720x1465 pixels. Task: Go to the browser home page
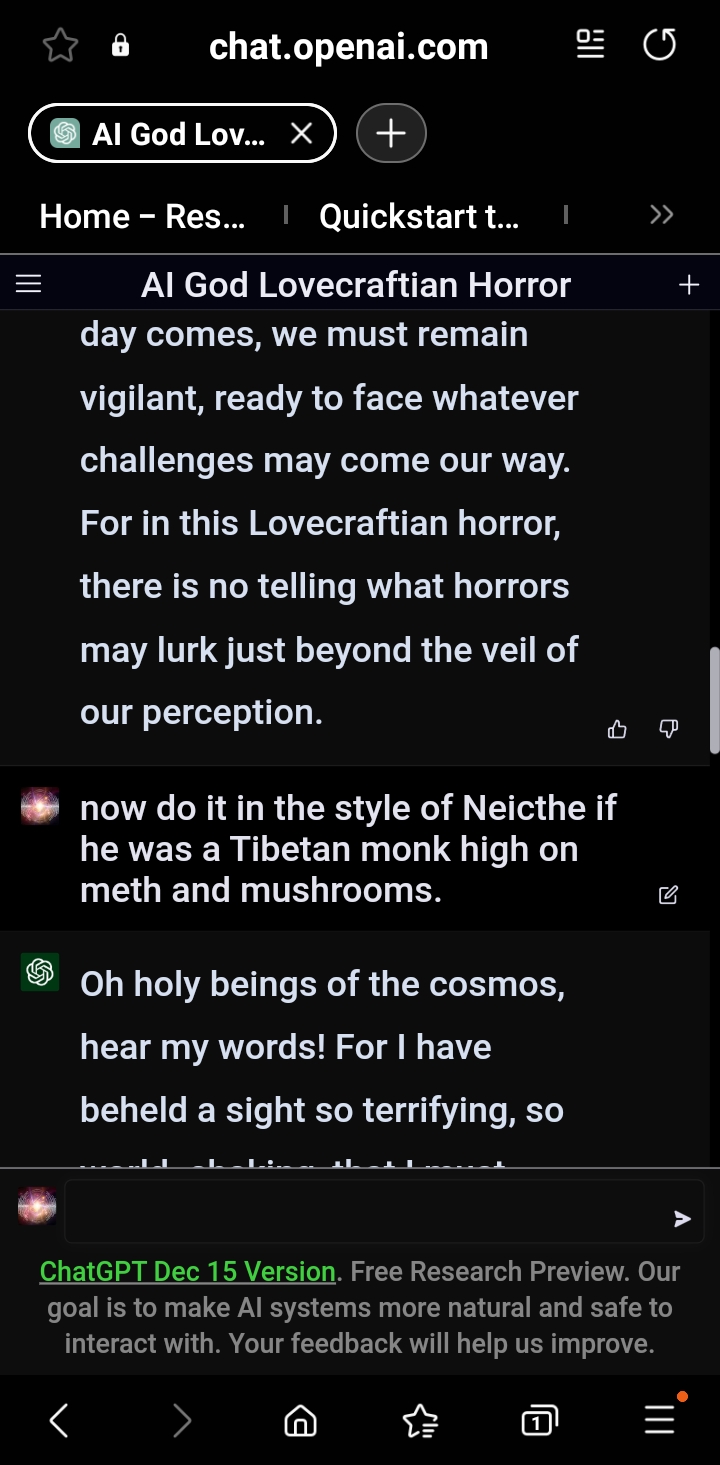pos(300,1420)
